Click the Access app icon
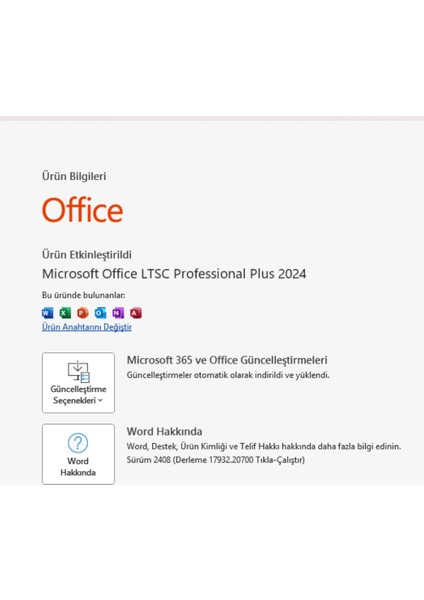This screenshot has width=424, height=600. (x=135, y=313)
